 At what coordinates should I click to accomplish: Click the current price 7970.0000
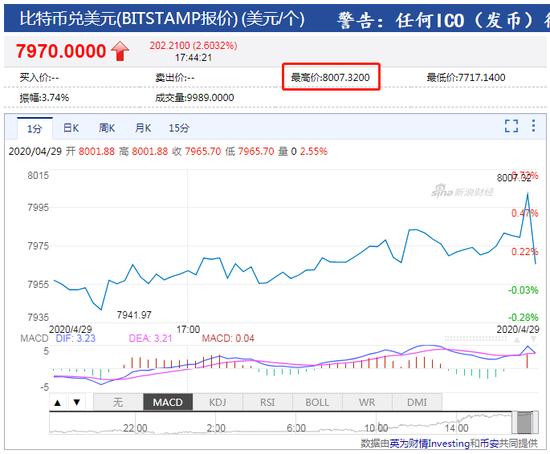coord(61,51)
